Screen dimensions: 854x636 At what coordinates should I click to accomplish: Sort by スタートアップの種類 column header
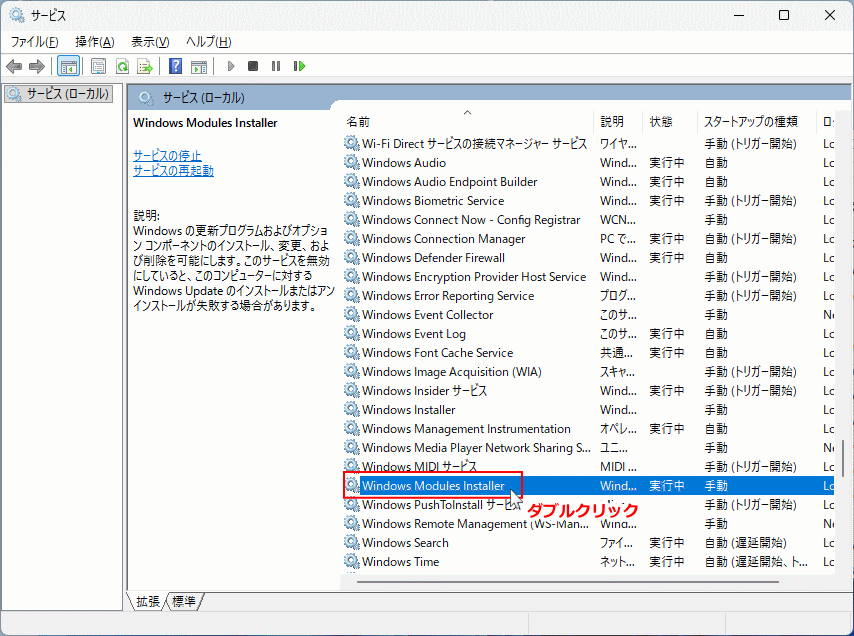click(x=757, y=121)
